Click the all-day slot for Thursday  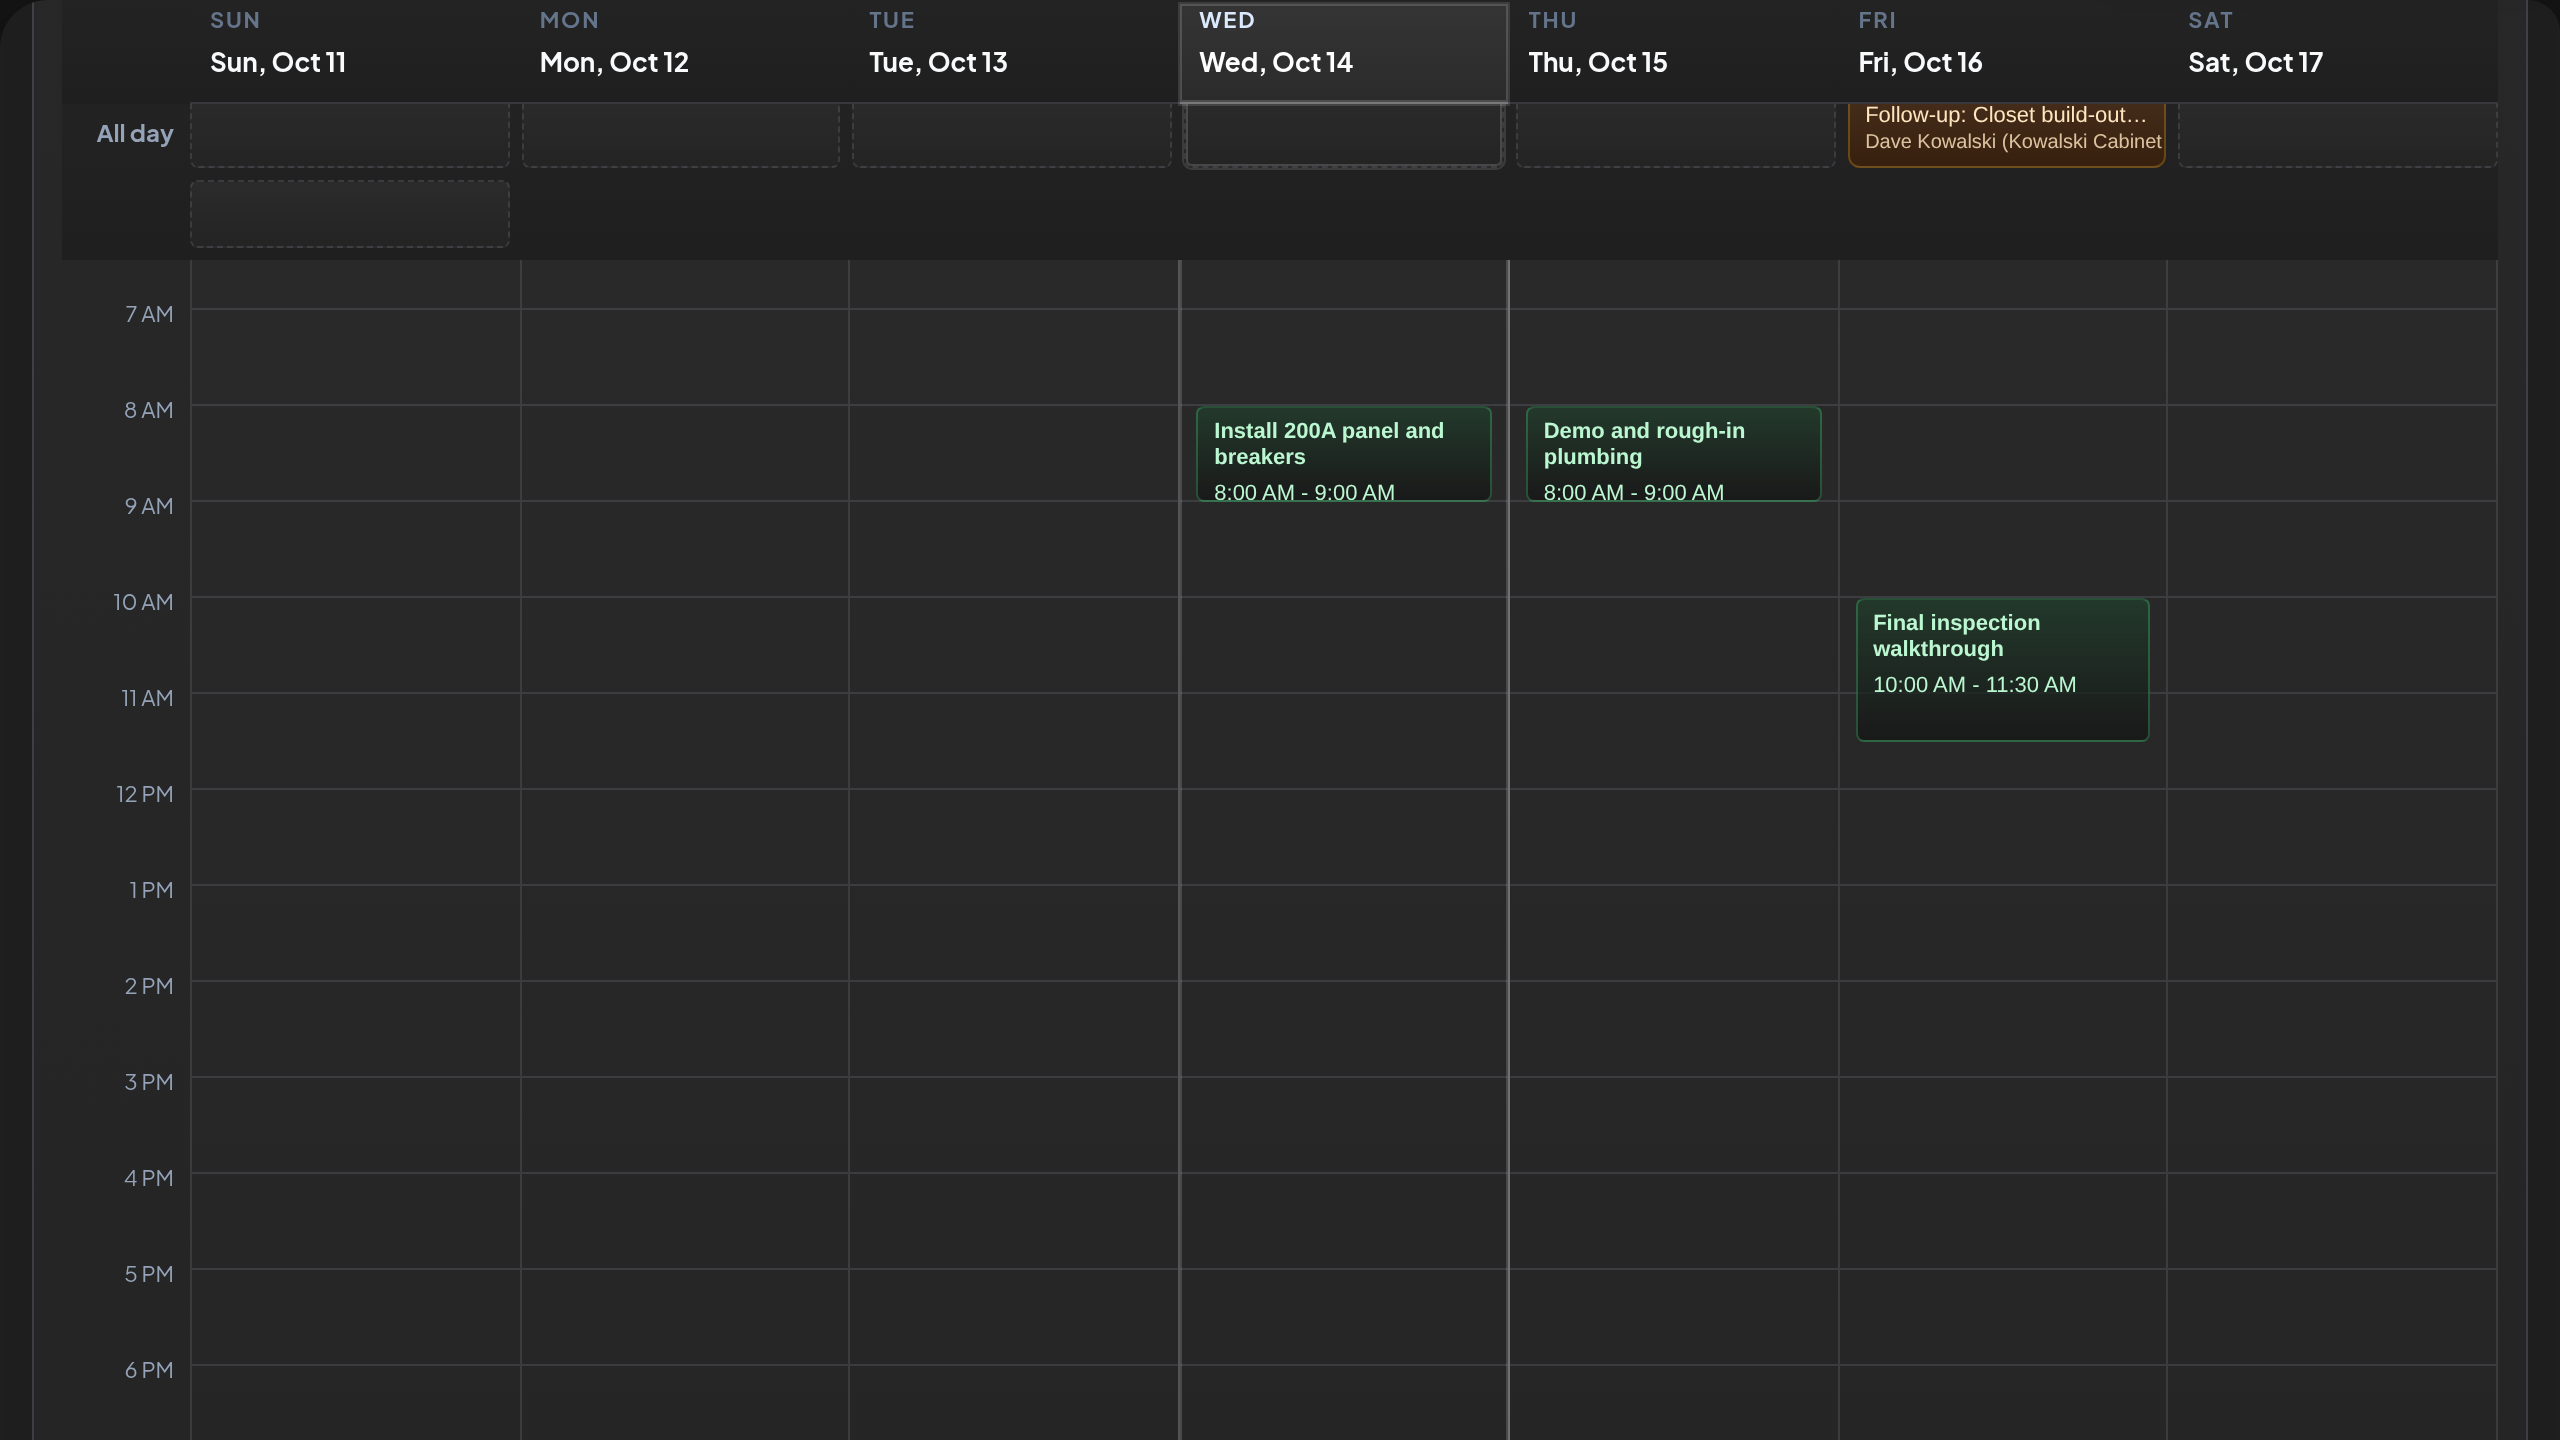point(1675,134)
